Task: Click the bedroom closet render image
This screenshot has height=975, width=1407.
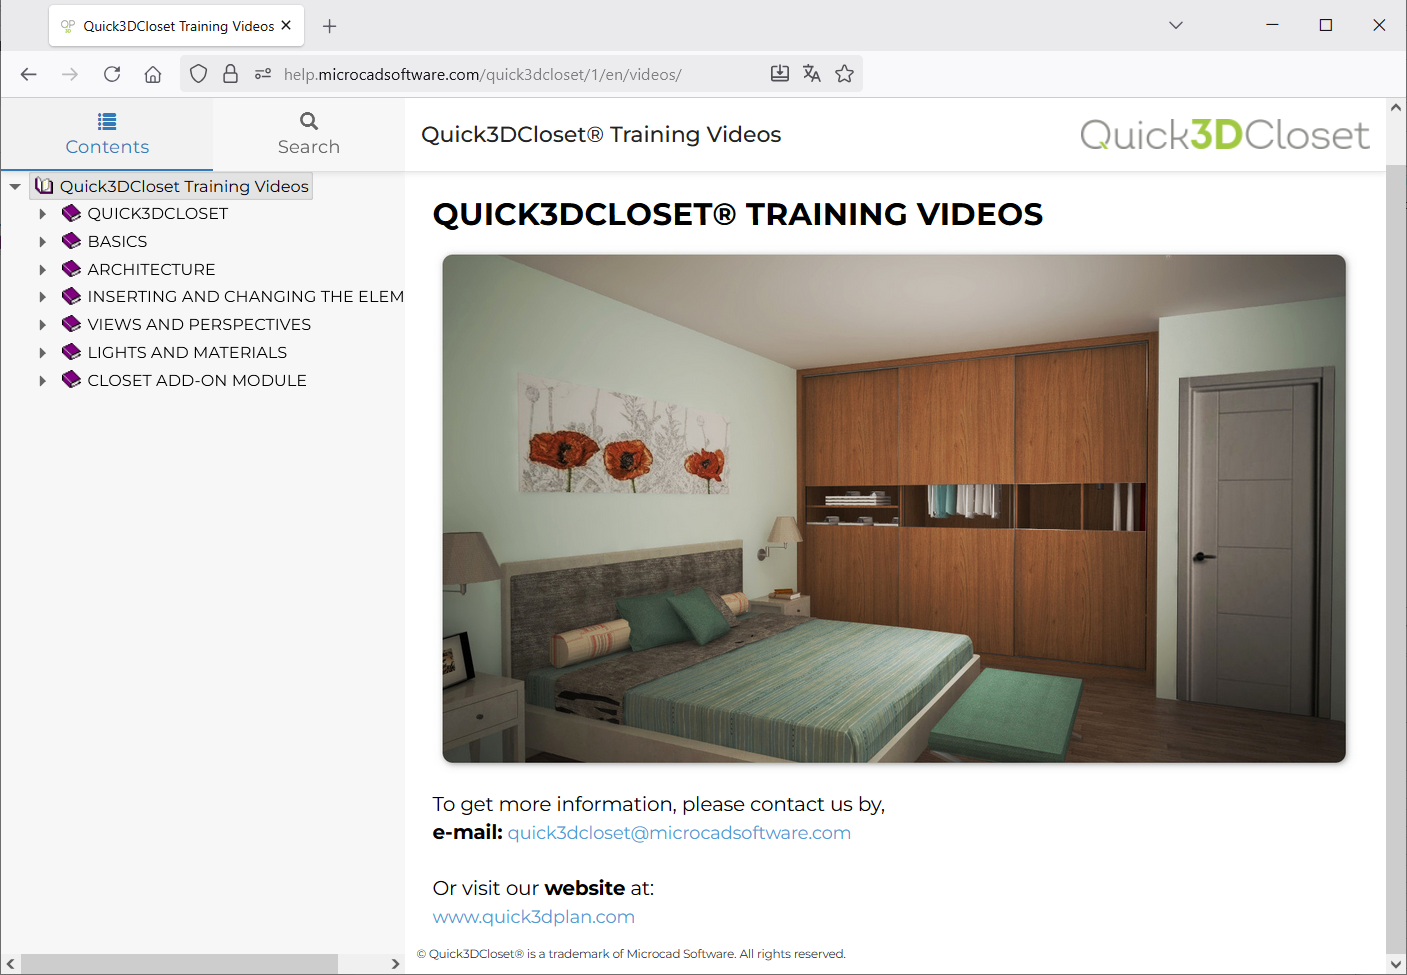Action: coord(893,509)
